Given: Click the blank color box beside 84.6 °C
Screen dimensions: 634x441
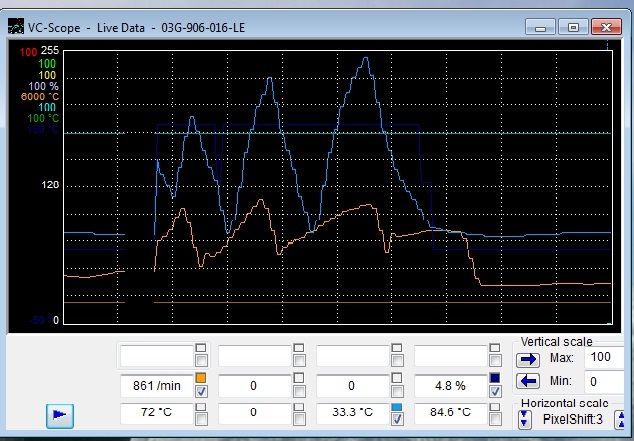Looking at the screenshot, I should pos(495,407).
